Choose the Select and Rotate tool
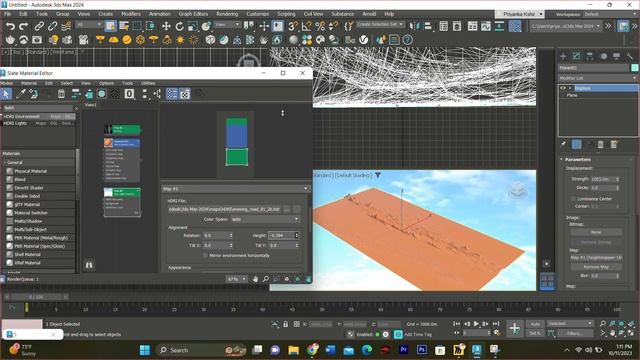The height and width of the screenshot is (360, 640). point(179,27)
